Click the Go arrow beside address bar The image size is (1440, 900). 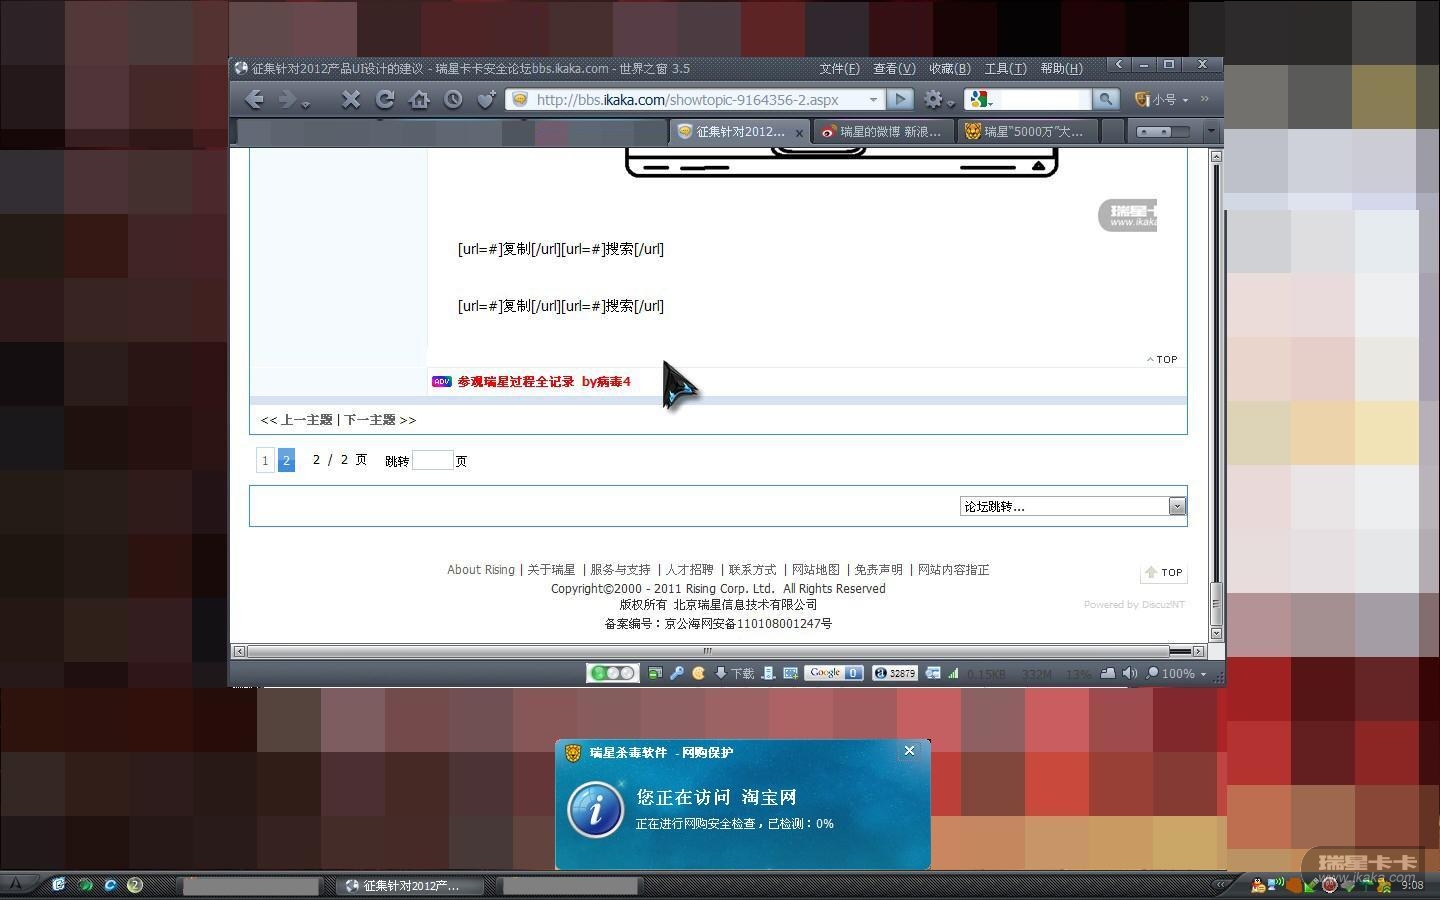point(900,99)
